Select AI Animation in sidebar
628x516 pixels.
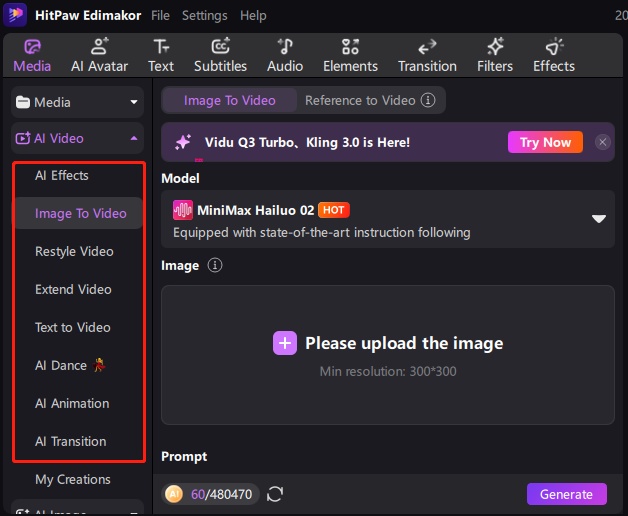click(72, 403)
